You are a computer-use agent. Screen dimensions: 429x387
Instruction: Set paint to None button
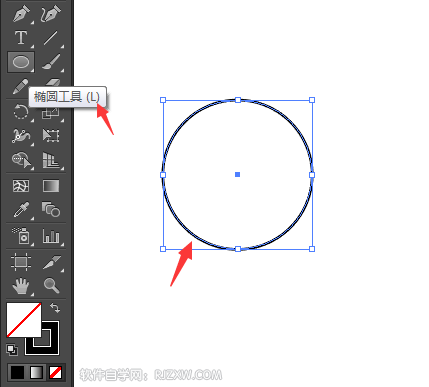click(55, 372)
